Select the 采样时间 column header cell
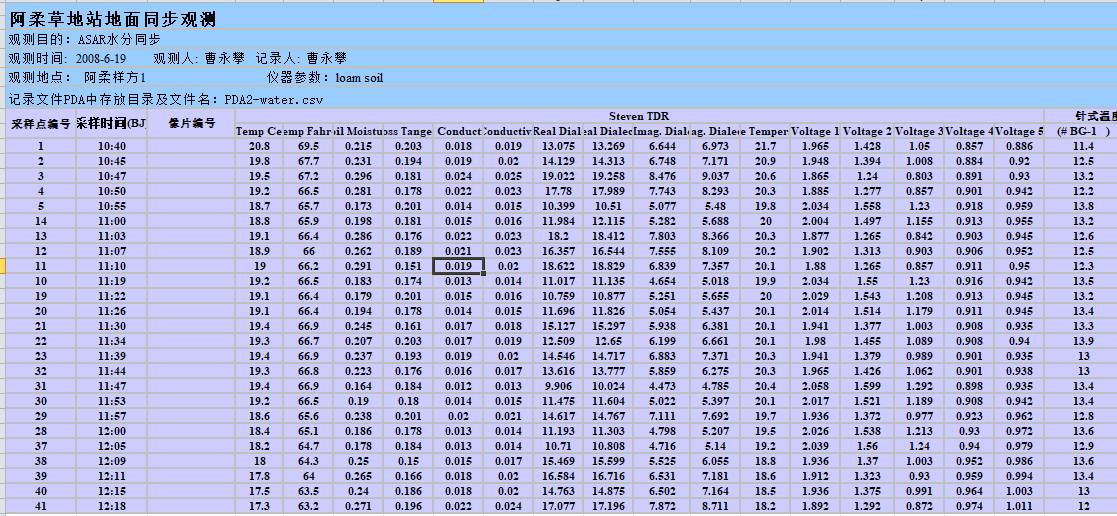 coord(111,124)
